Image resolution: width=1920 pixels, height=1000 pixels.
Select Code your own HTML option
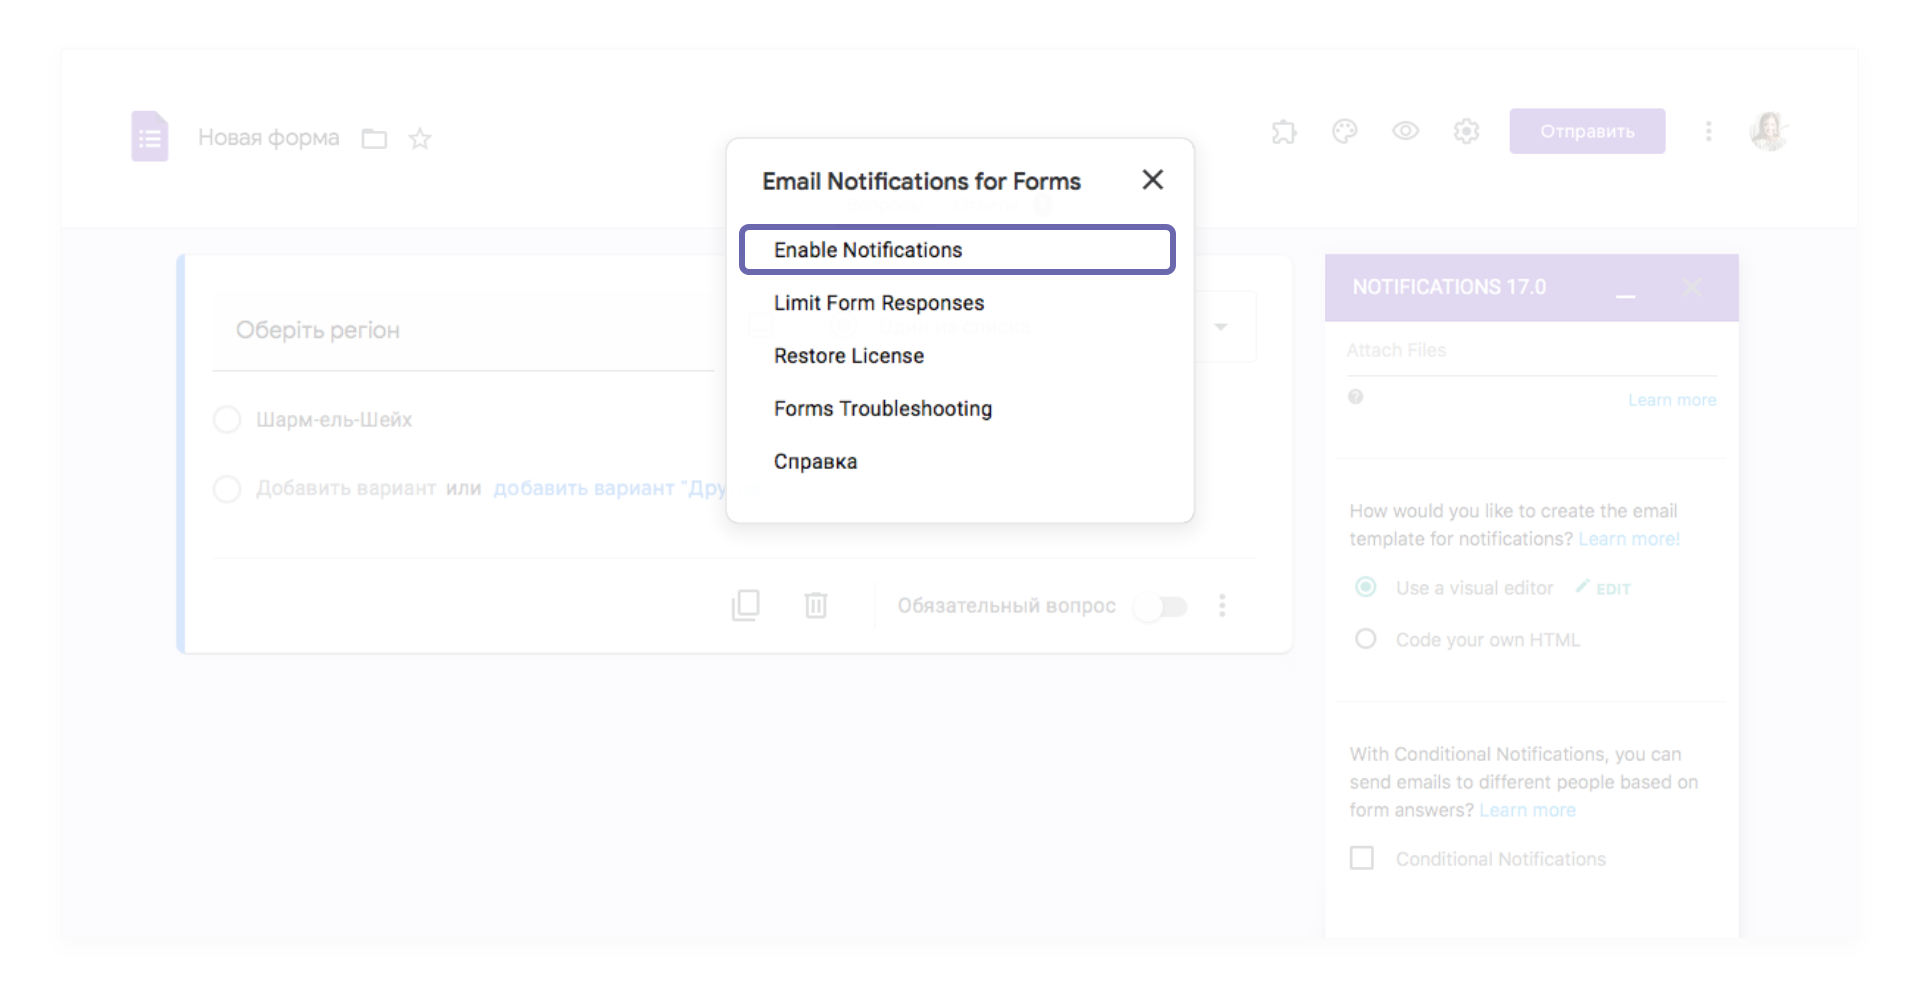(1365, 638)
